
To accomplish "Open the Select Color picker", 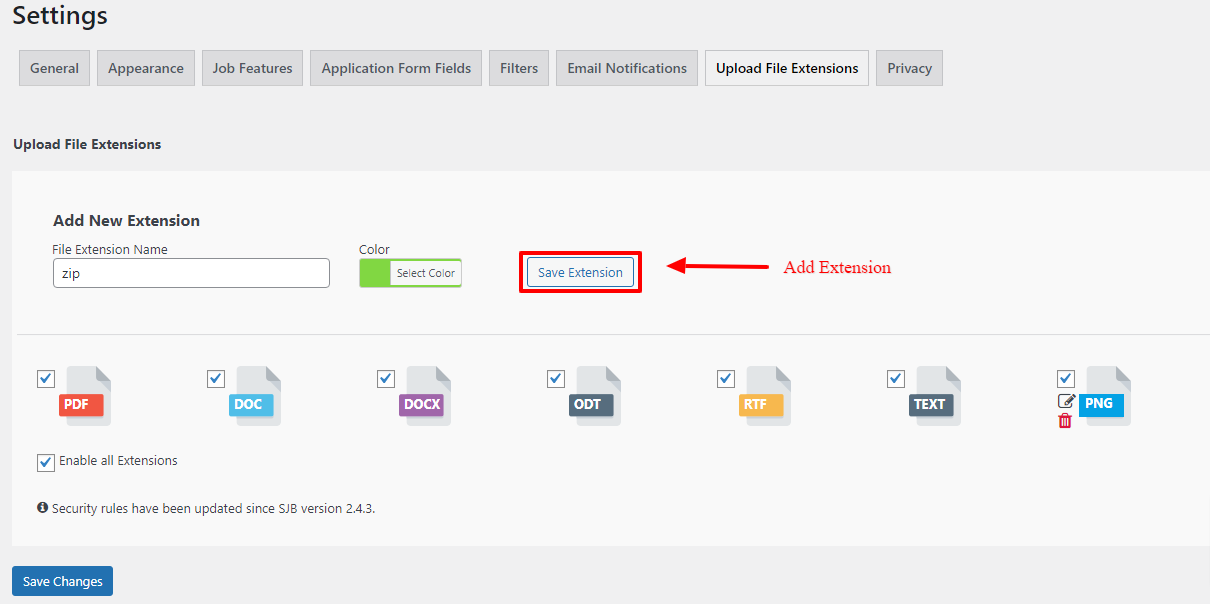I will pos(425,273).
